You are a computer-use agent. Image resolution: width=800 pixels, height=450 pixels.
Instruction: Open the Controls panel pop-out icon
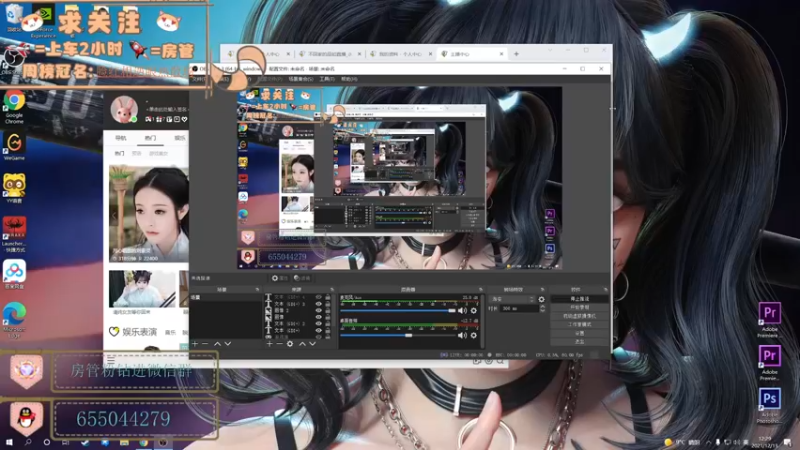[605, 289]
